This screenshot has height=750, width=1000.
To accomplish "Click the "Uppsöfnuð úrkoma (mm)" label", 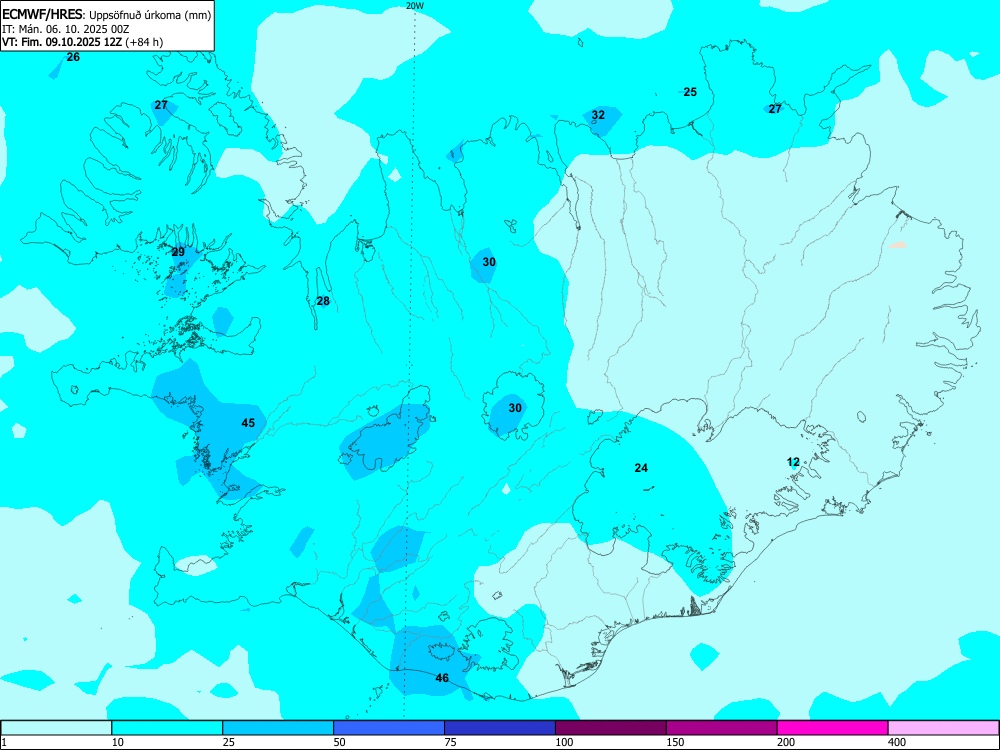I will click(150, 16).
